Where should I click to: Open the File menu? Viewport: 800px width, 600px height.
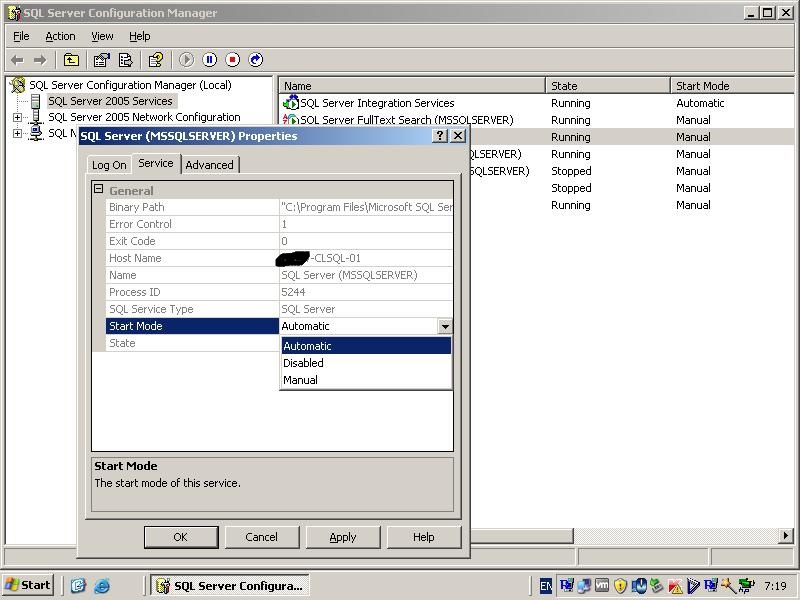pos(21,36)
